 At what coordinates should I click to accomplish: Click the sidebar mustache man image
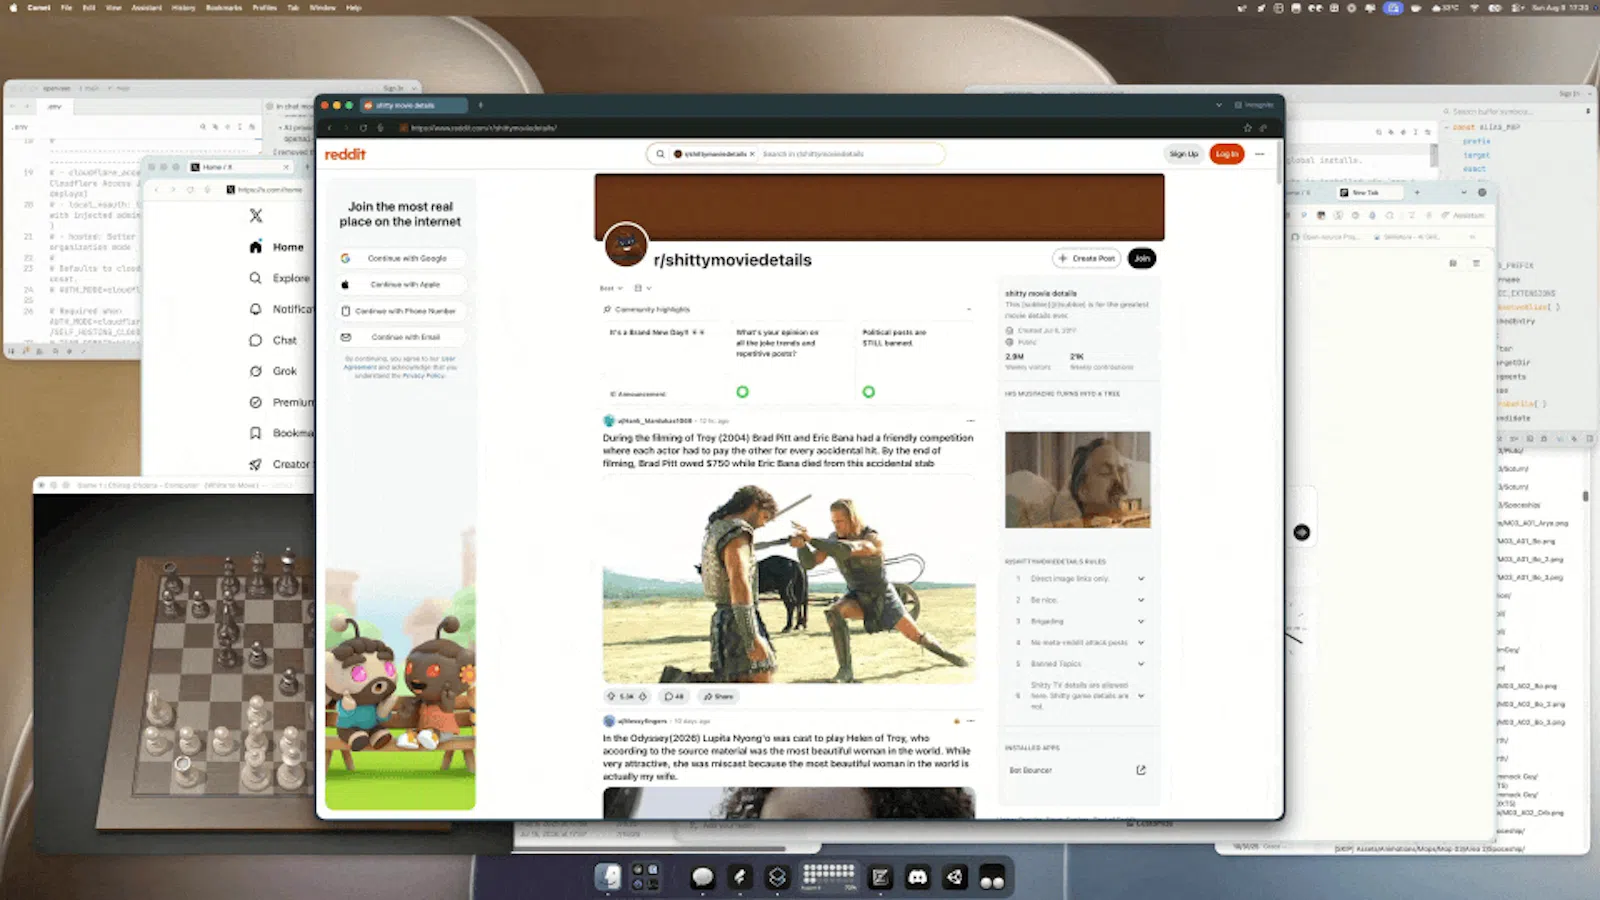[1077, 479]
